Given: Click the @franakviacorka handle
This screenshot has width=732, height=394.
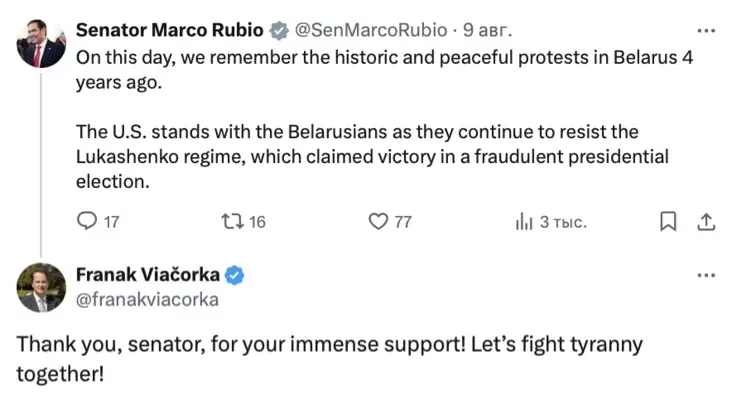Looking at the screenshot, I should [147, 299].
